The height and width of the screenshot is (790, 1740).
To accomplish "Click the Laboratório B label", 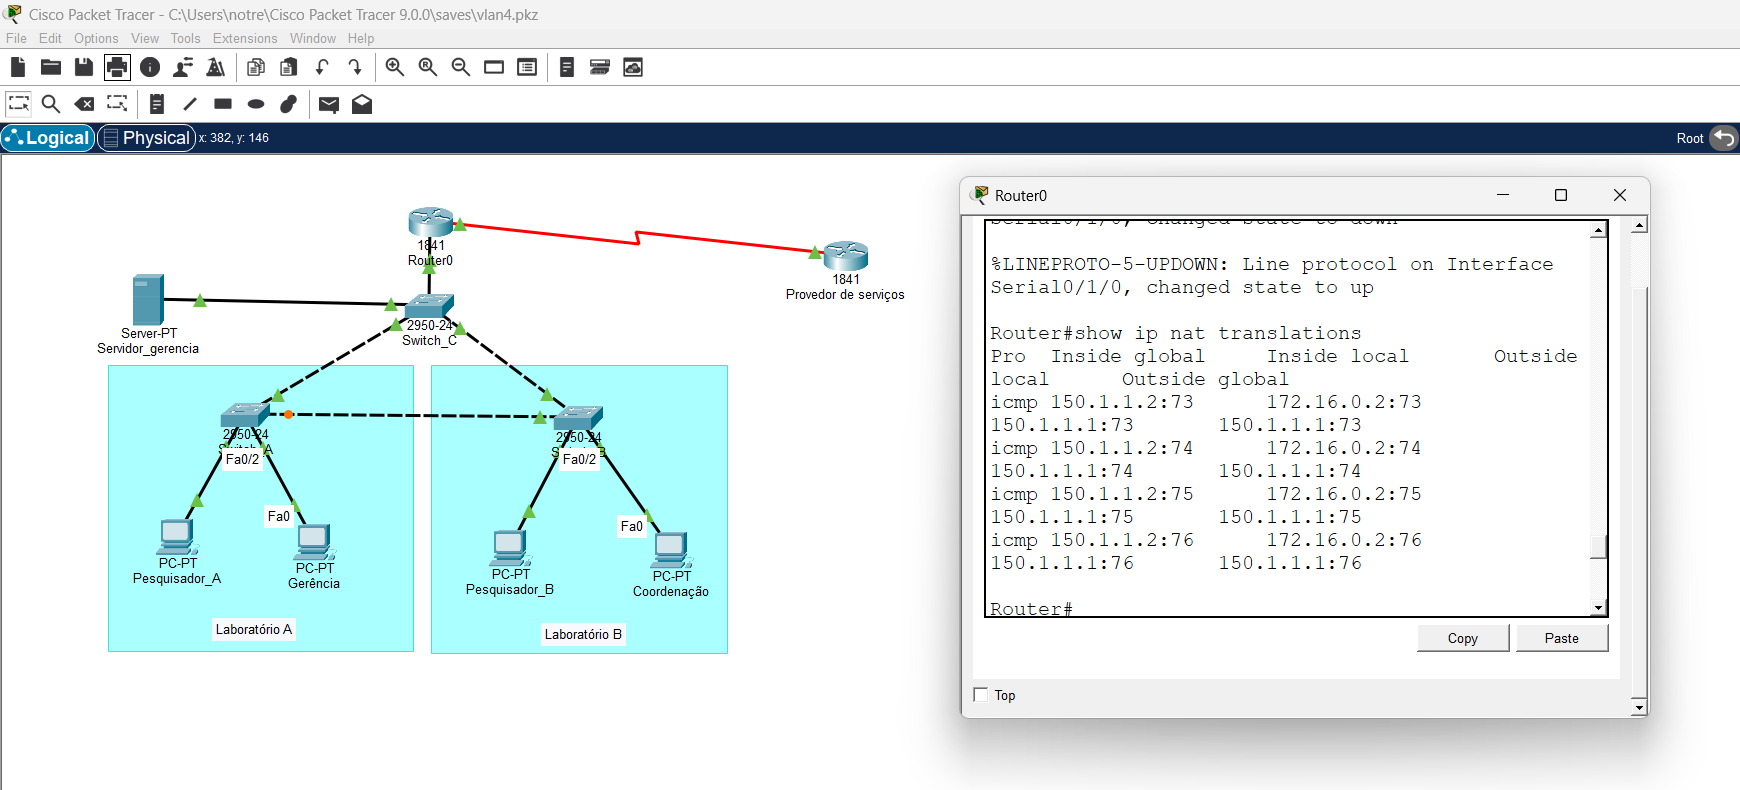I will tap(583, 634).
